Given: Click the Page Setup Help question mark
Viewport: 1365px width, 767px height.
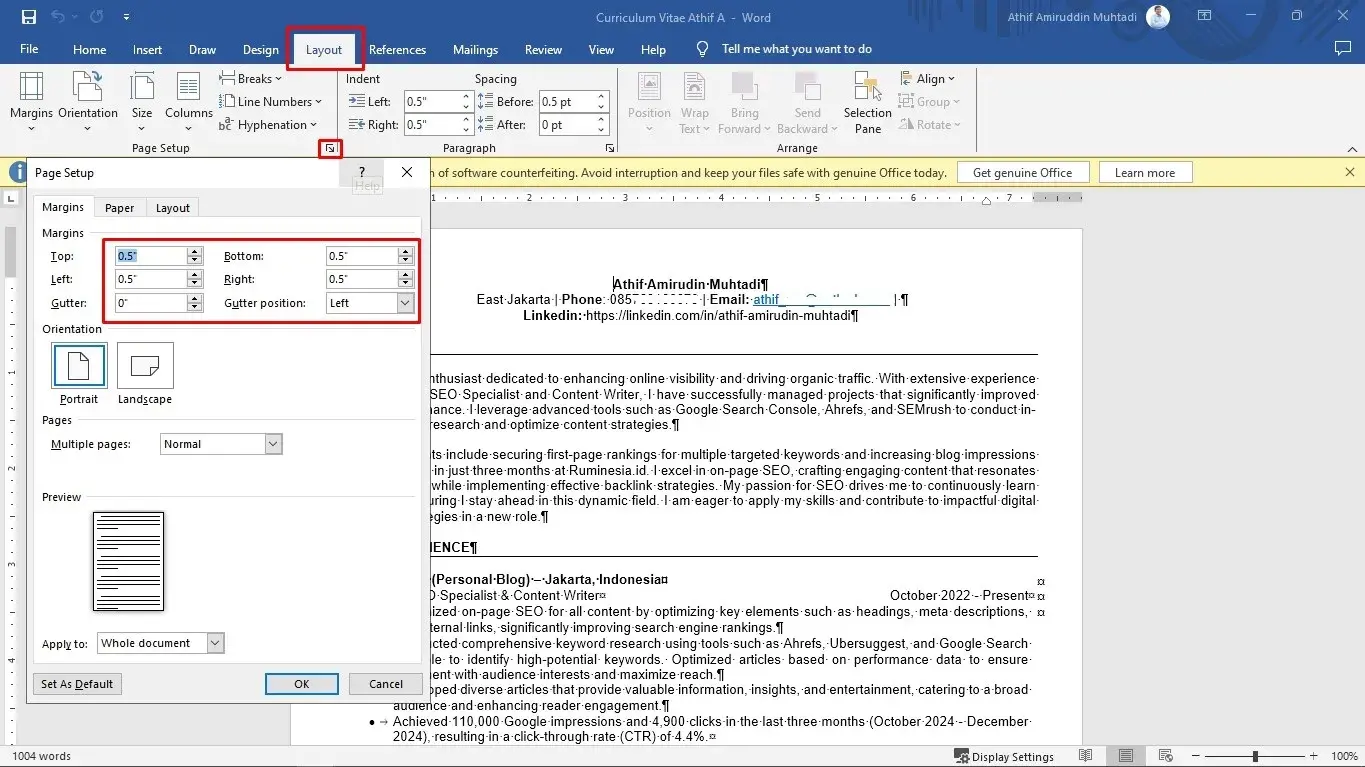Looking at the screenshot, I should coord(362,173).
